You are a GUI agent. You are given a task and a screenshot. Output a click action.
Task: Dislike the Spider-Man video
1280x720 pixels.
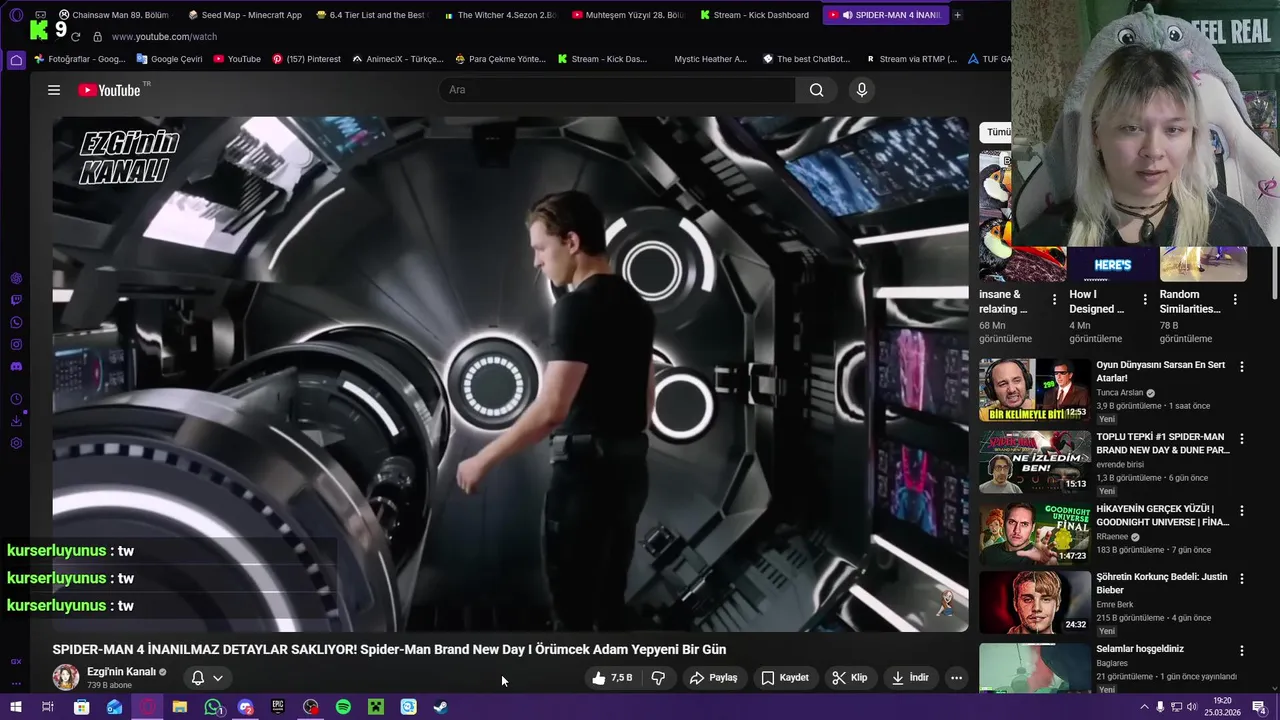[658, 678]
